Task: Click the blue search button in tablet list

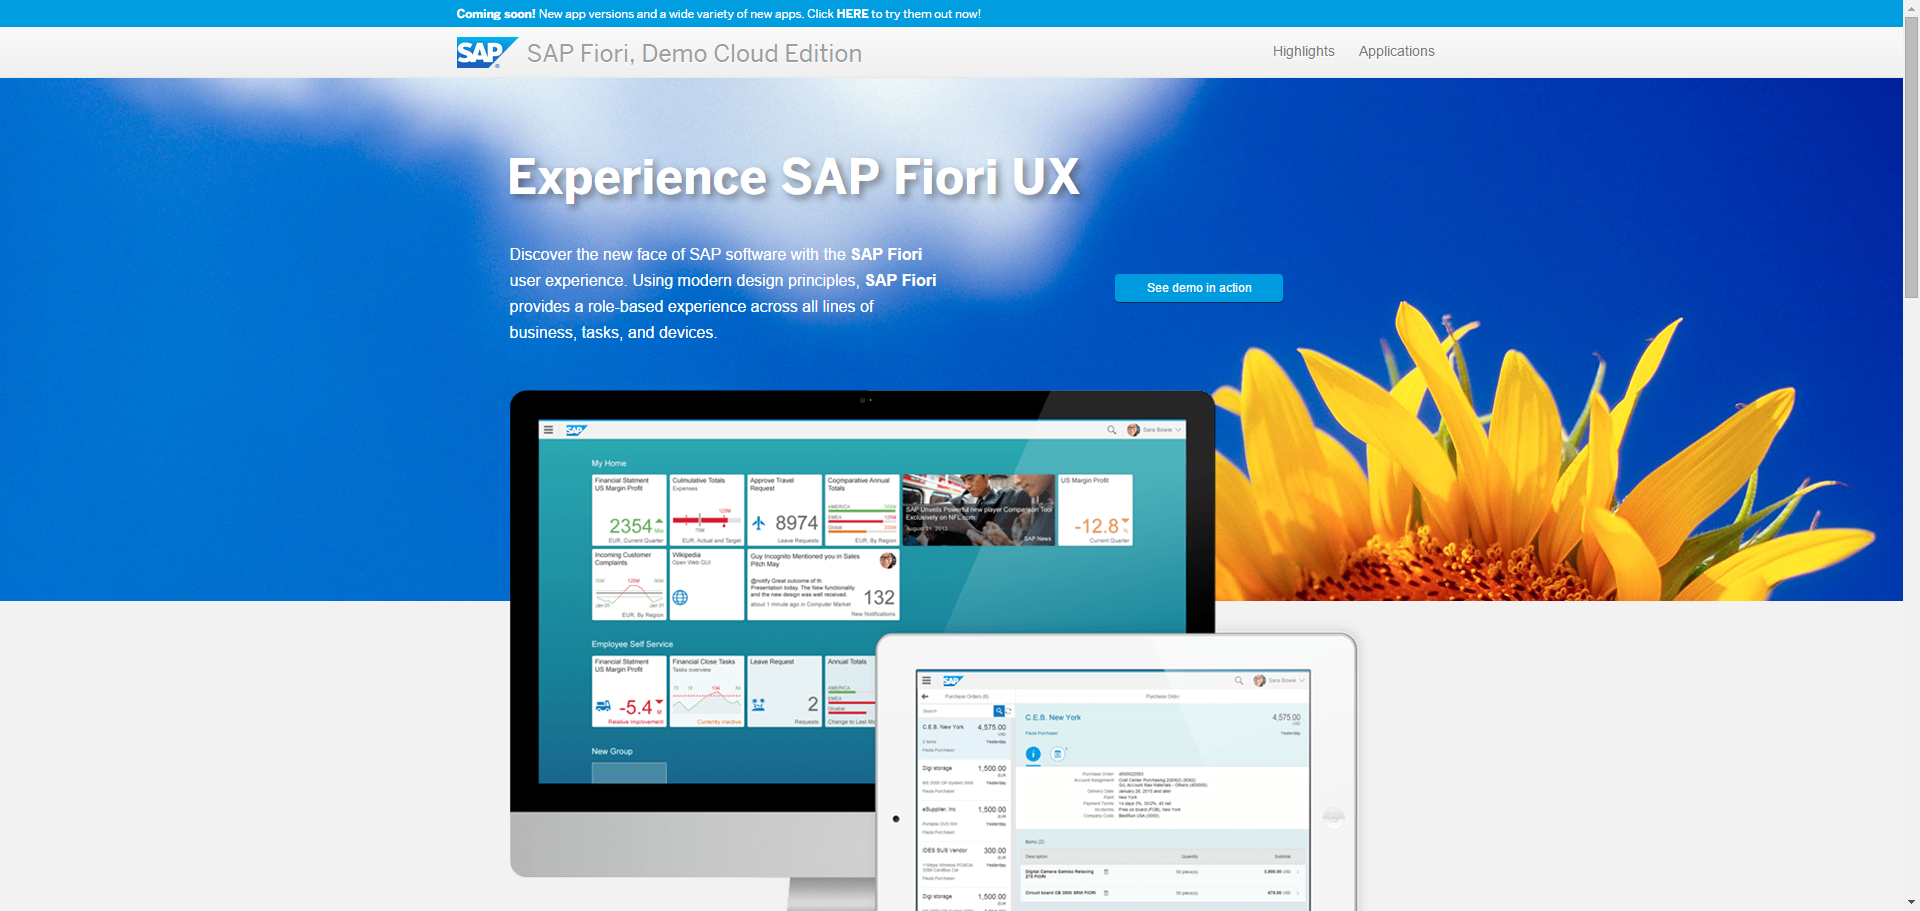Action: click(x=999, y=711)
